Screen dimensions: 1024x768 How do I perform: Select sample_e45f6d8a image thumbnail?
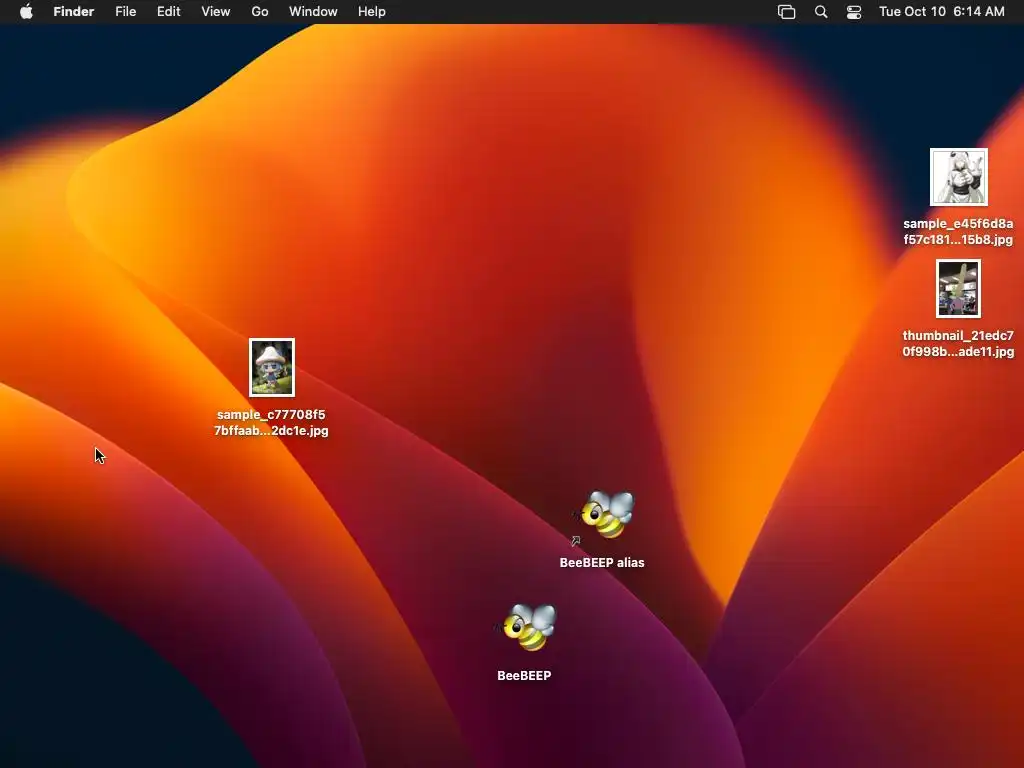pos(959,177)
